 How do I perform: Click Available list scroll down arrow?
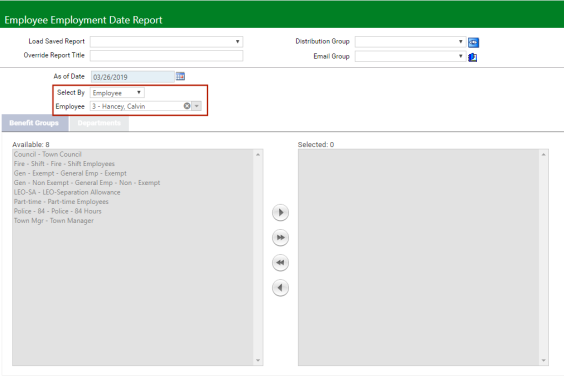[x=258, y=360]
